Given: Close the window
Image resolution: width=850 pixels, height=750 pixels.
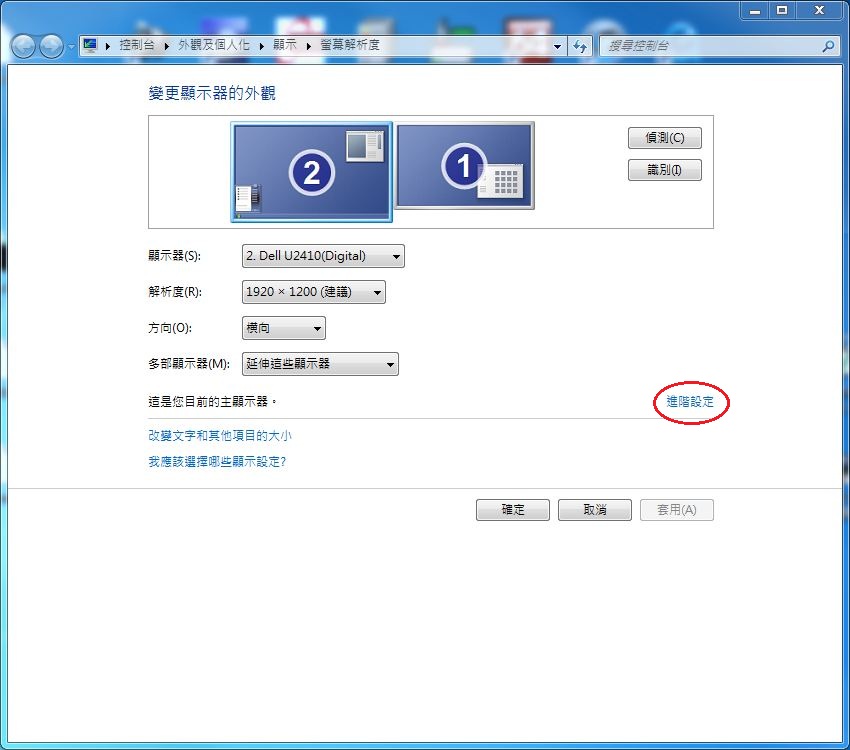Looking at the screenshot, I should point(819,11).
